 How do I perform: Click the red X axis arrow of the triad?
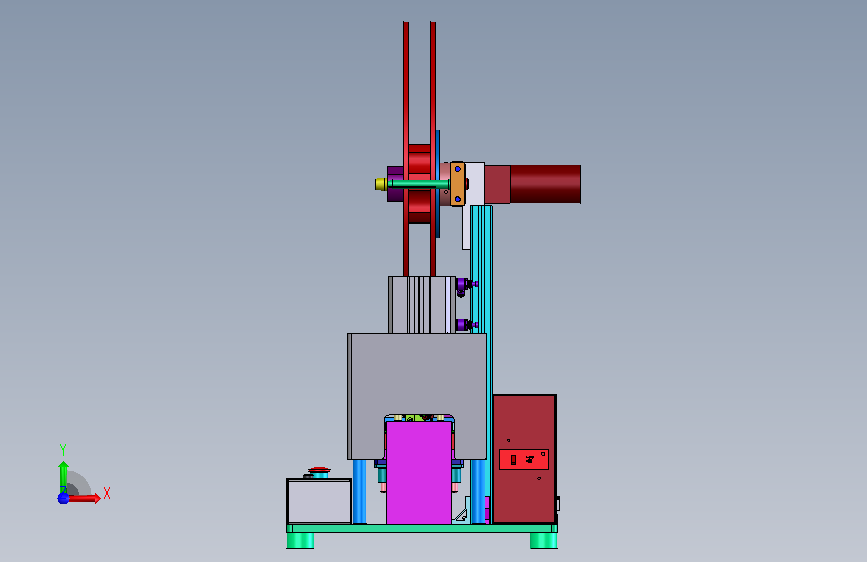85,498
